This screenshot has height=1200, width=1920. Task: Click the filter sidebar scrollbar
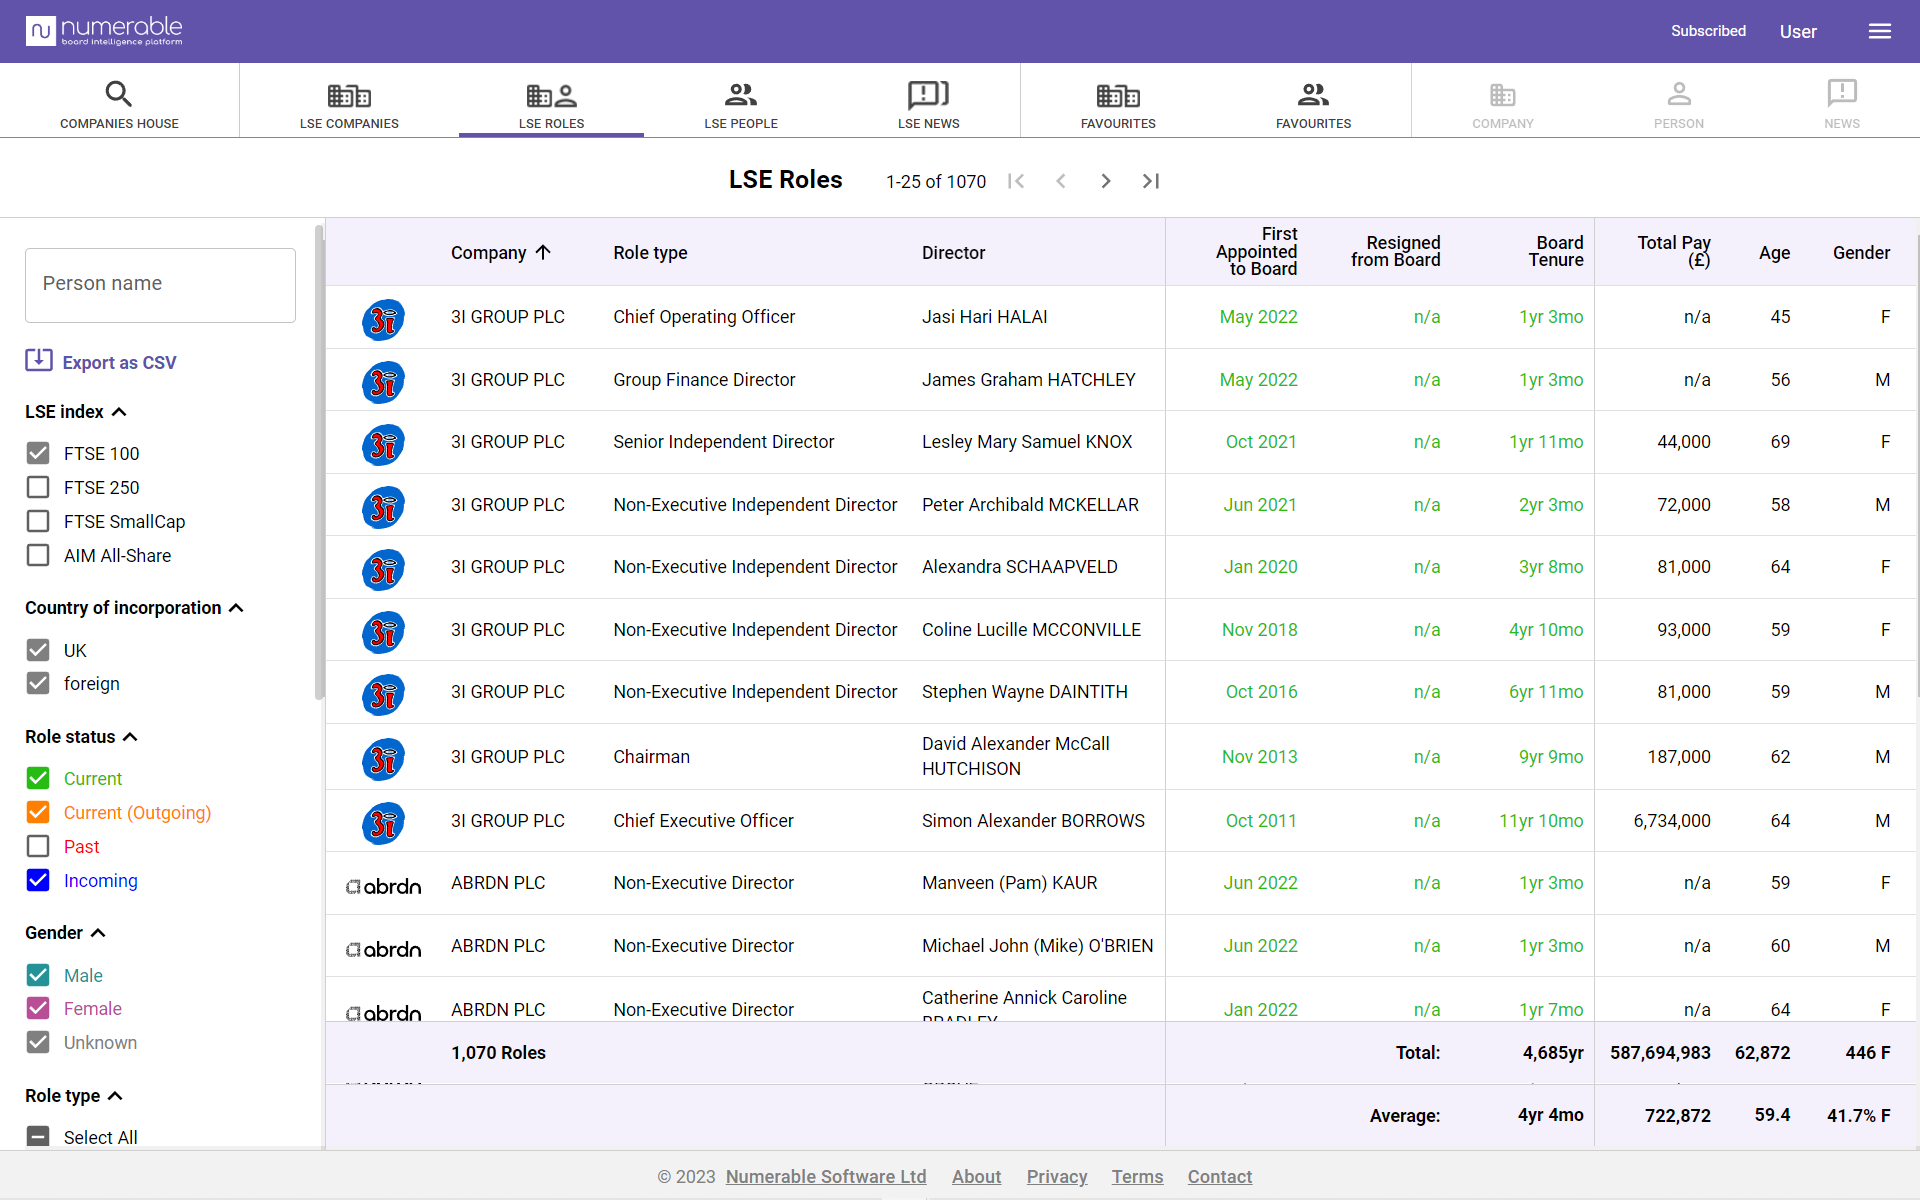(x=319, y=462)
